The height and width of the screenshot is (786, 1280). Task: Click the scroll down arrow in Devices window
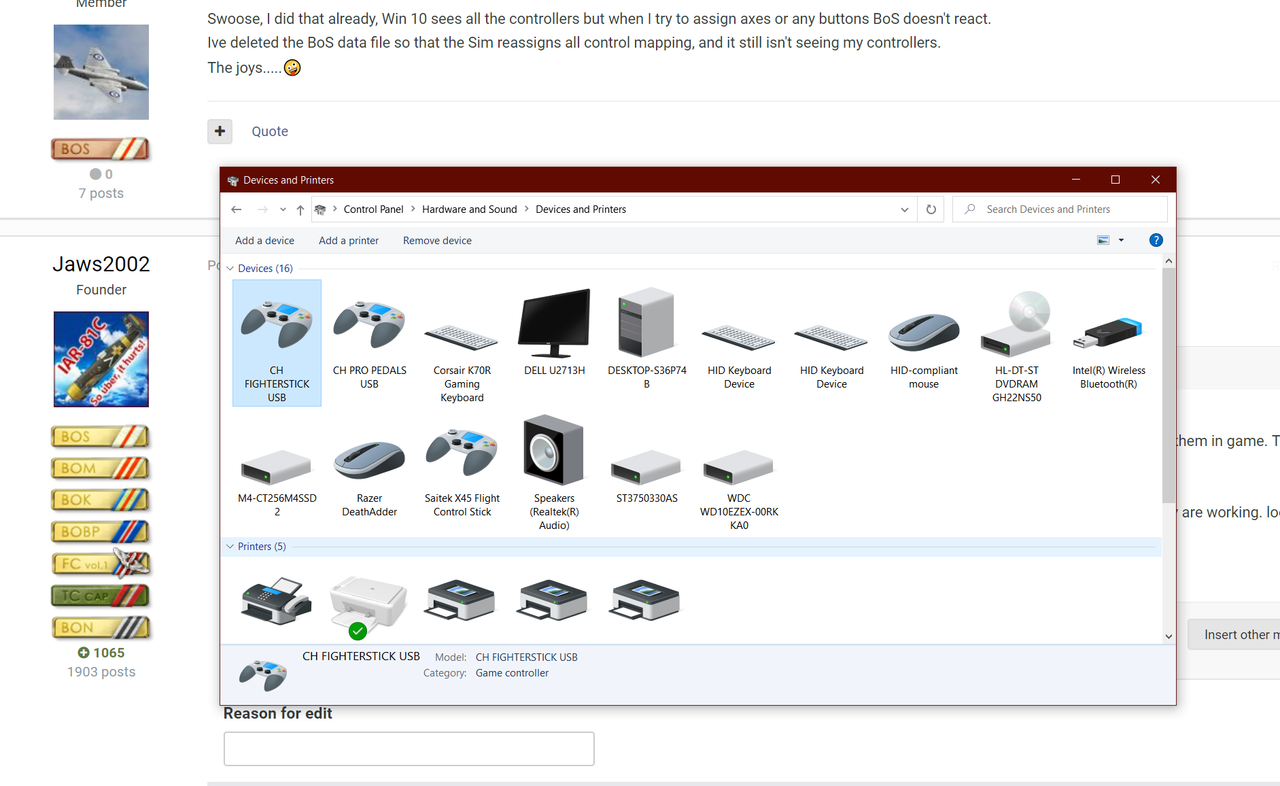pos(1169,636)
